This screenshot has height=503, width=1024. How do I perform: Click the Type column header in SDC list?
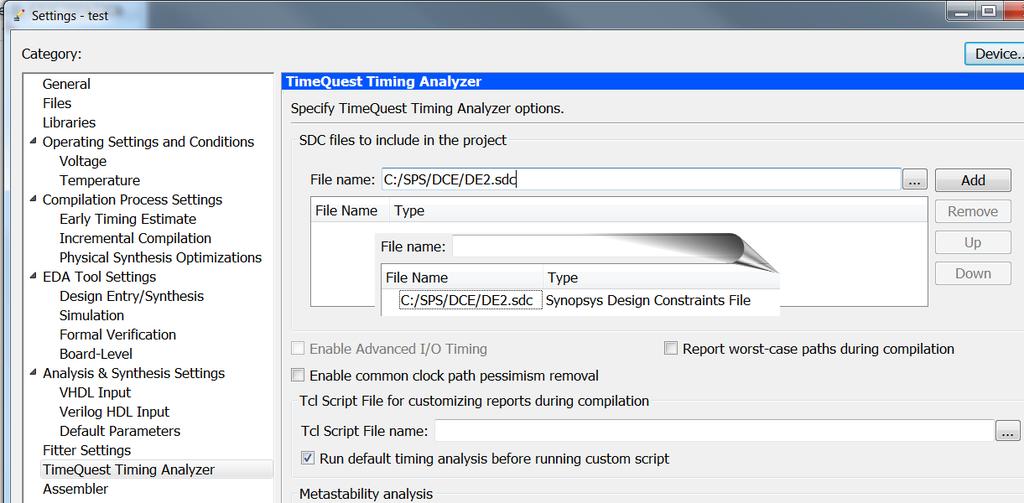pos(409,210)
